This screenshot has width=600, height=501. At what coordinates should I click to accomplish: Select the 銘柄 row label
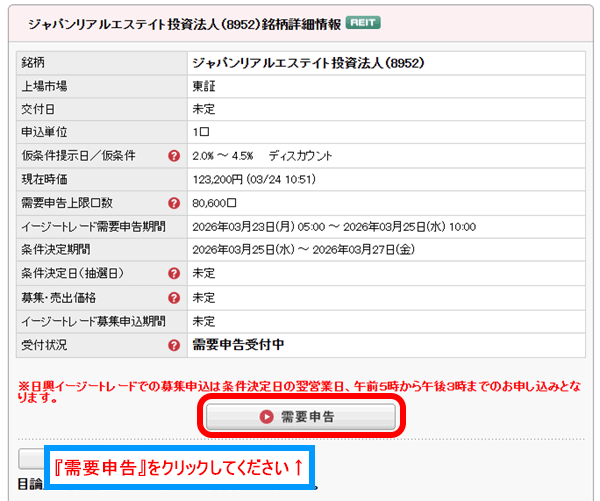pos(33,62)
